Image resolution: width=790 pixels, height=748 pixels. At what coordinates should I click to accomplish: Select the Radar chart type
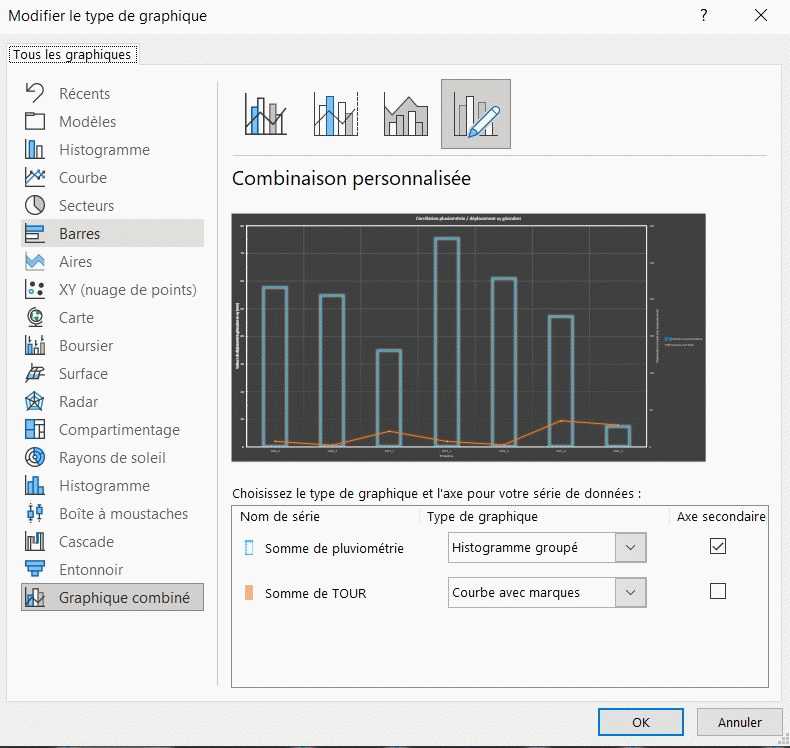[79, 401]
